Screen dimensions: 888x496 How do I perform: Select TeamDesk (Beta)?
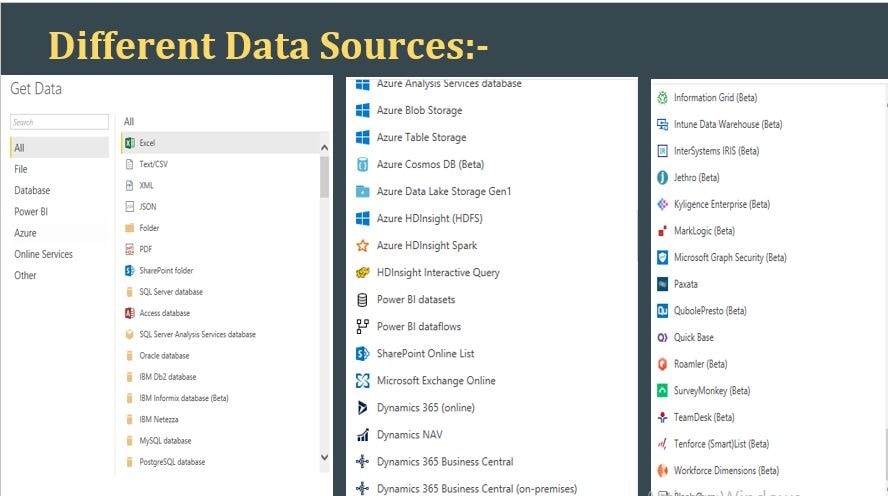[704, 417]
